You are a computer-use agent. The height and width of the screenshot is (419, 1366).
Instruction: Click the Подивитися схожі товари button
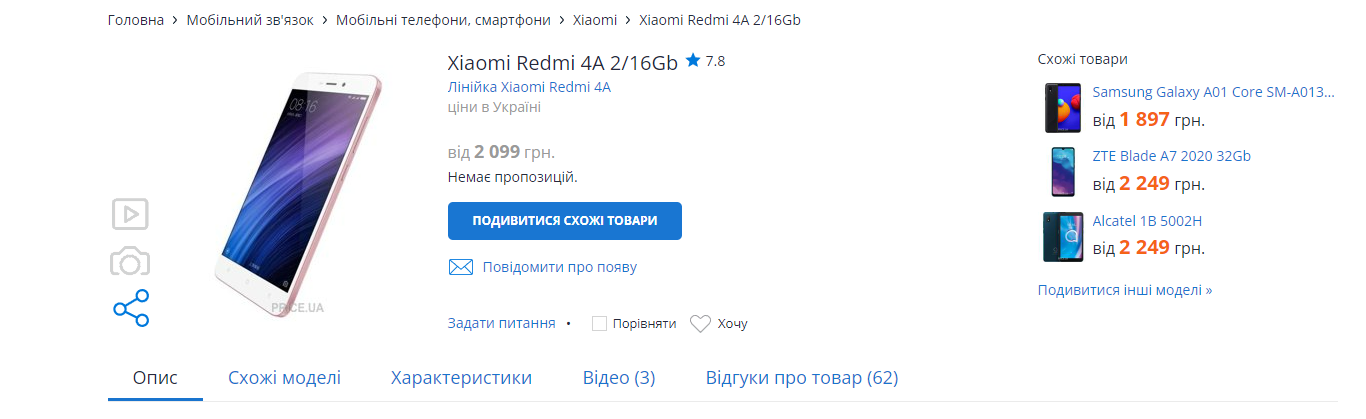(565, 221)
